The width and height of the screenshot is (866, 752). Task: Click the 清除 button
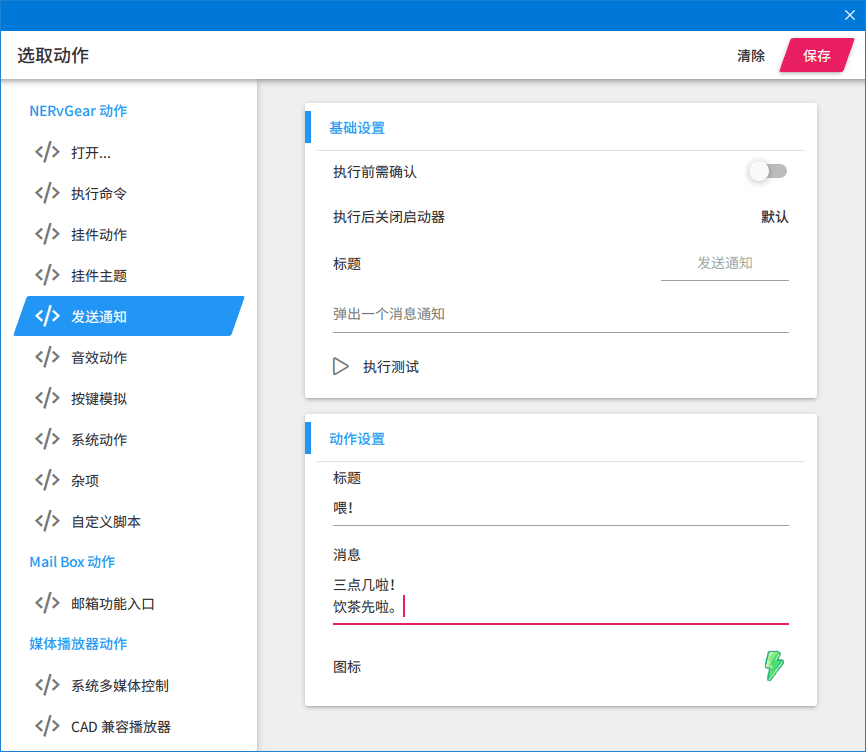point(751,56)
